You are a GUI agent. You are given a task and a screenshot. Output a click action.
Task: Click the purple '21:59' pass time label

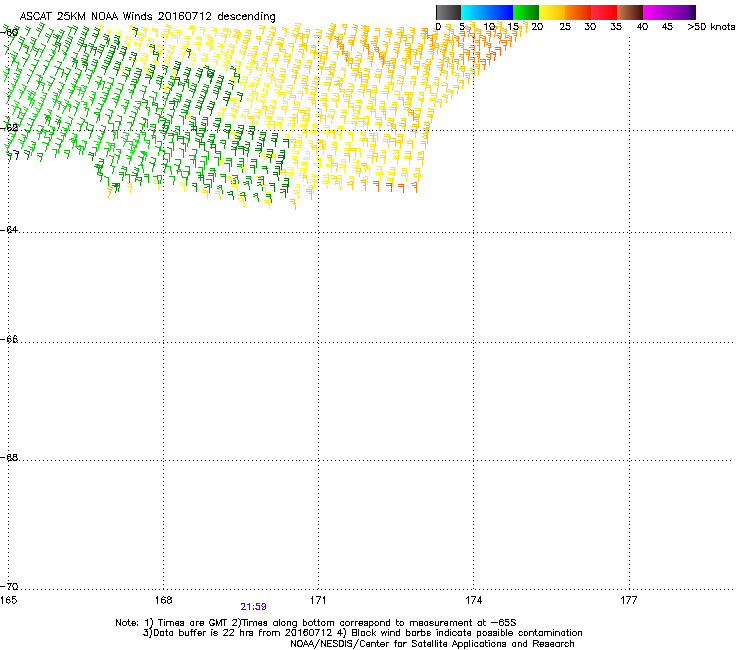(253, 607)
